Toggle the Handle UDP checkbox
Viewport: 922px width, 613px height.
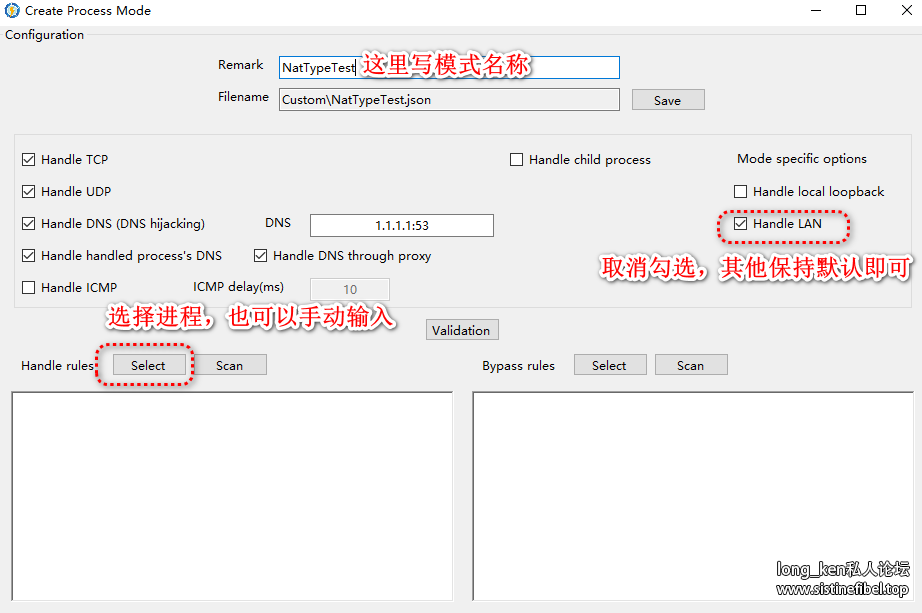click(x=29, y=192)
